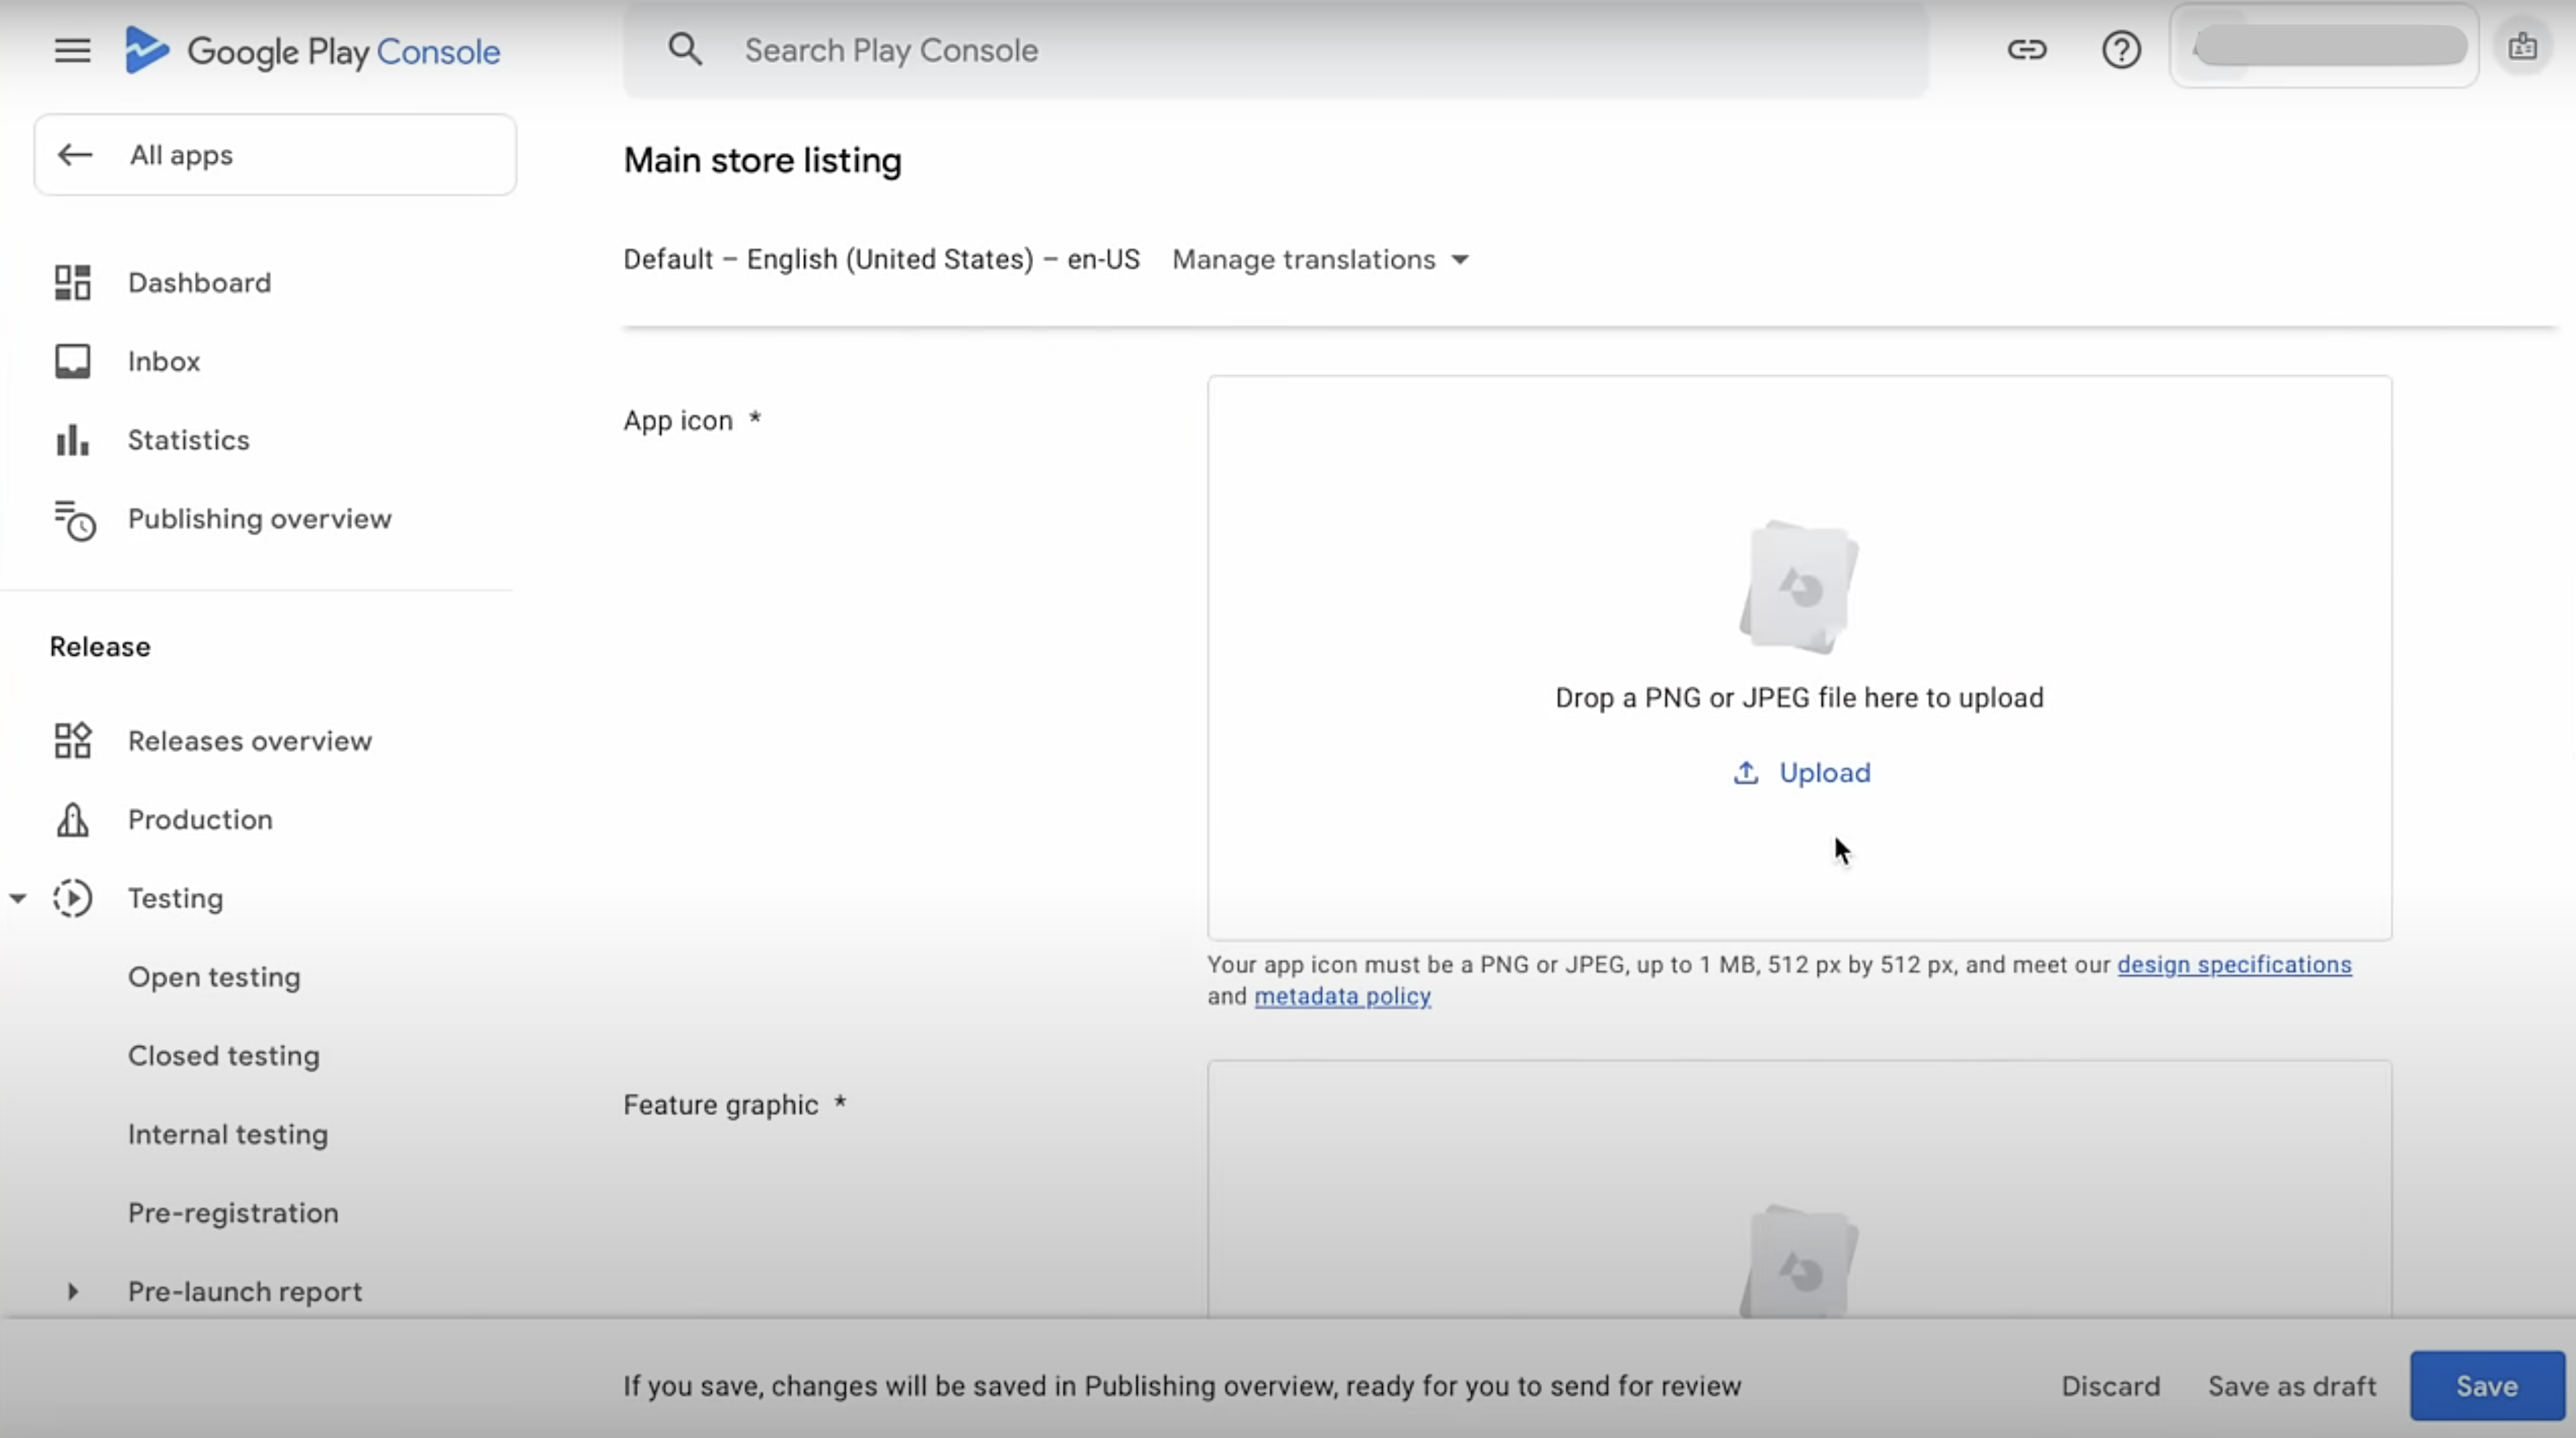This screenshot has height=1438, width=2576.
Task: Open the blurred account selector box
Action: [x=2324, y=46]
